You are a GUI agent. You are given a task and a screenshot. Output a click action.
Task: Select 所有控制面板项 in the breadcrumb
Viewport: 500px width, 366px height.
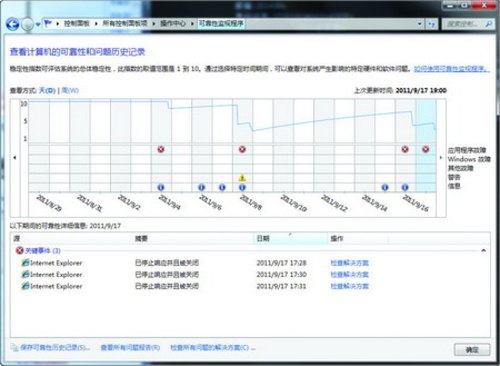click(125, 23)
